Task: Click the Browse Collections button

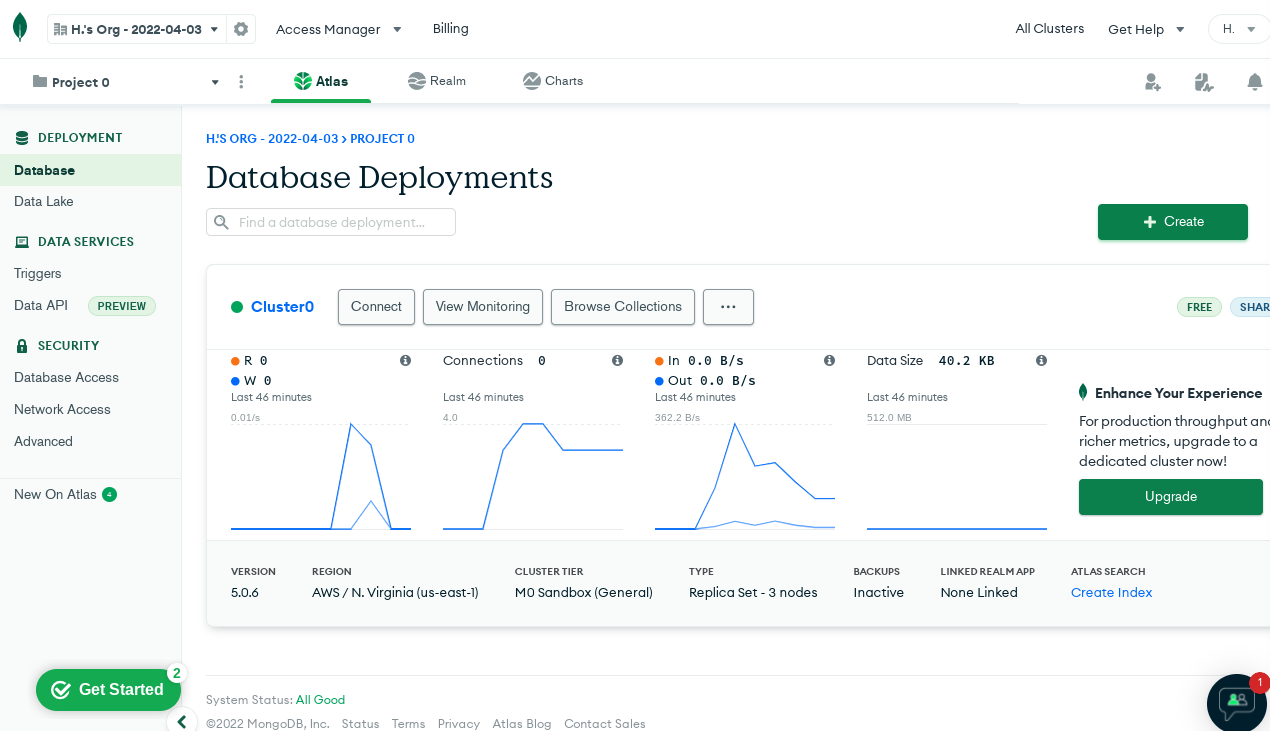Action: point(622,307)
